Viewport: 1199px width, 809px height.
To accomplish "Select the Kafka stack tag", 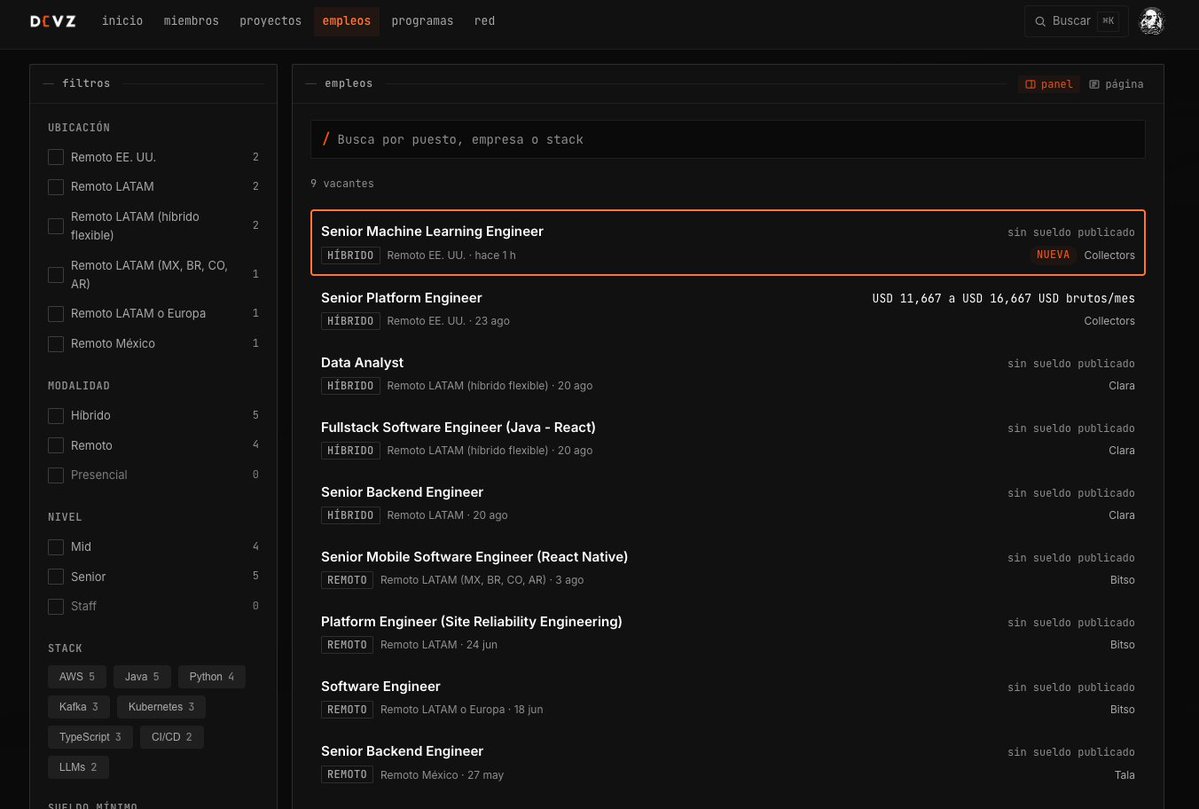I will coord(79,707).
